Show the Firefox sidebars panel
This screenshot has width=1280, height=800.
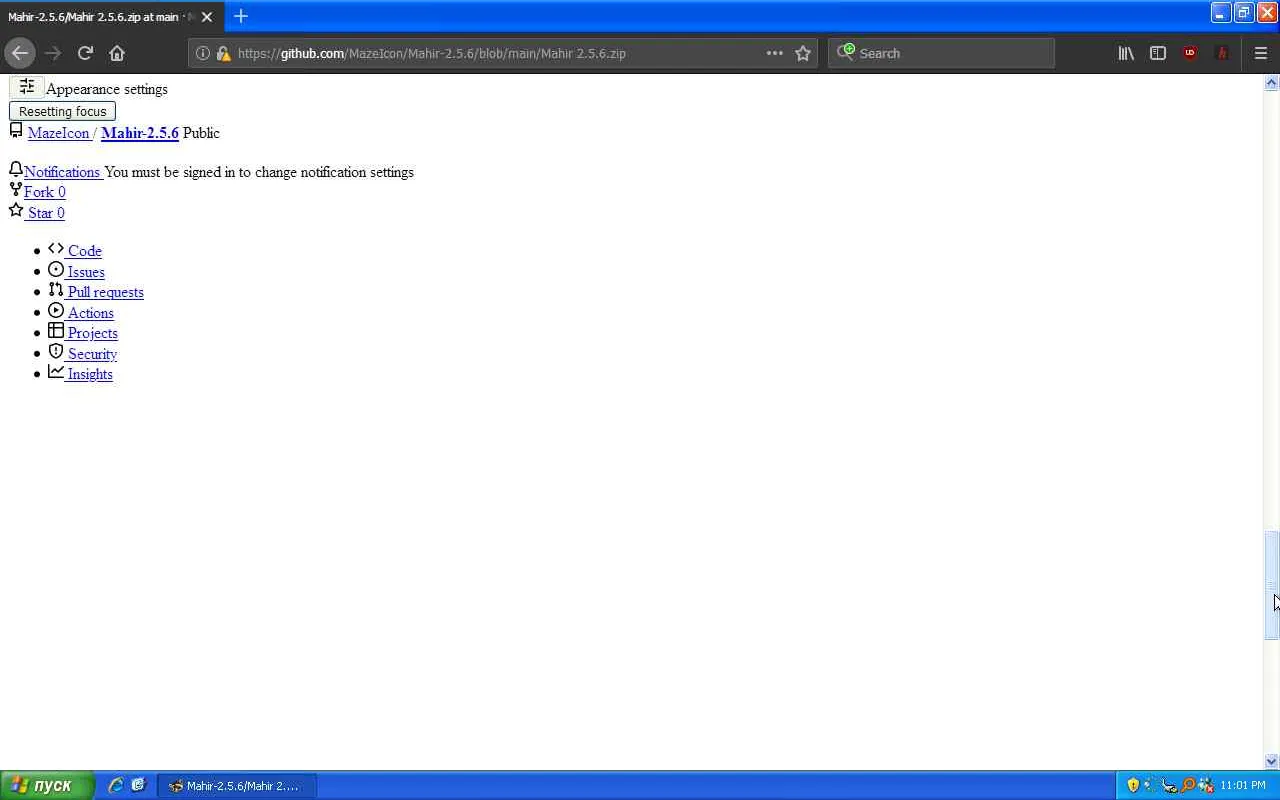(1158, 53)
